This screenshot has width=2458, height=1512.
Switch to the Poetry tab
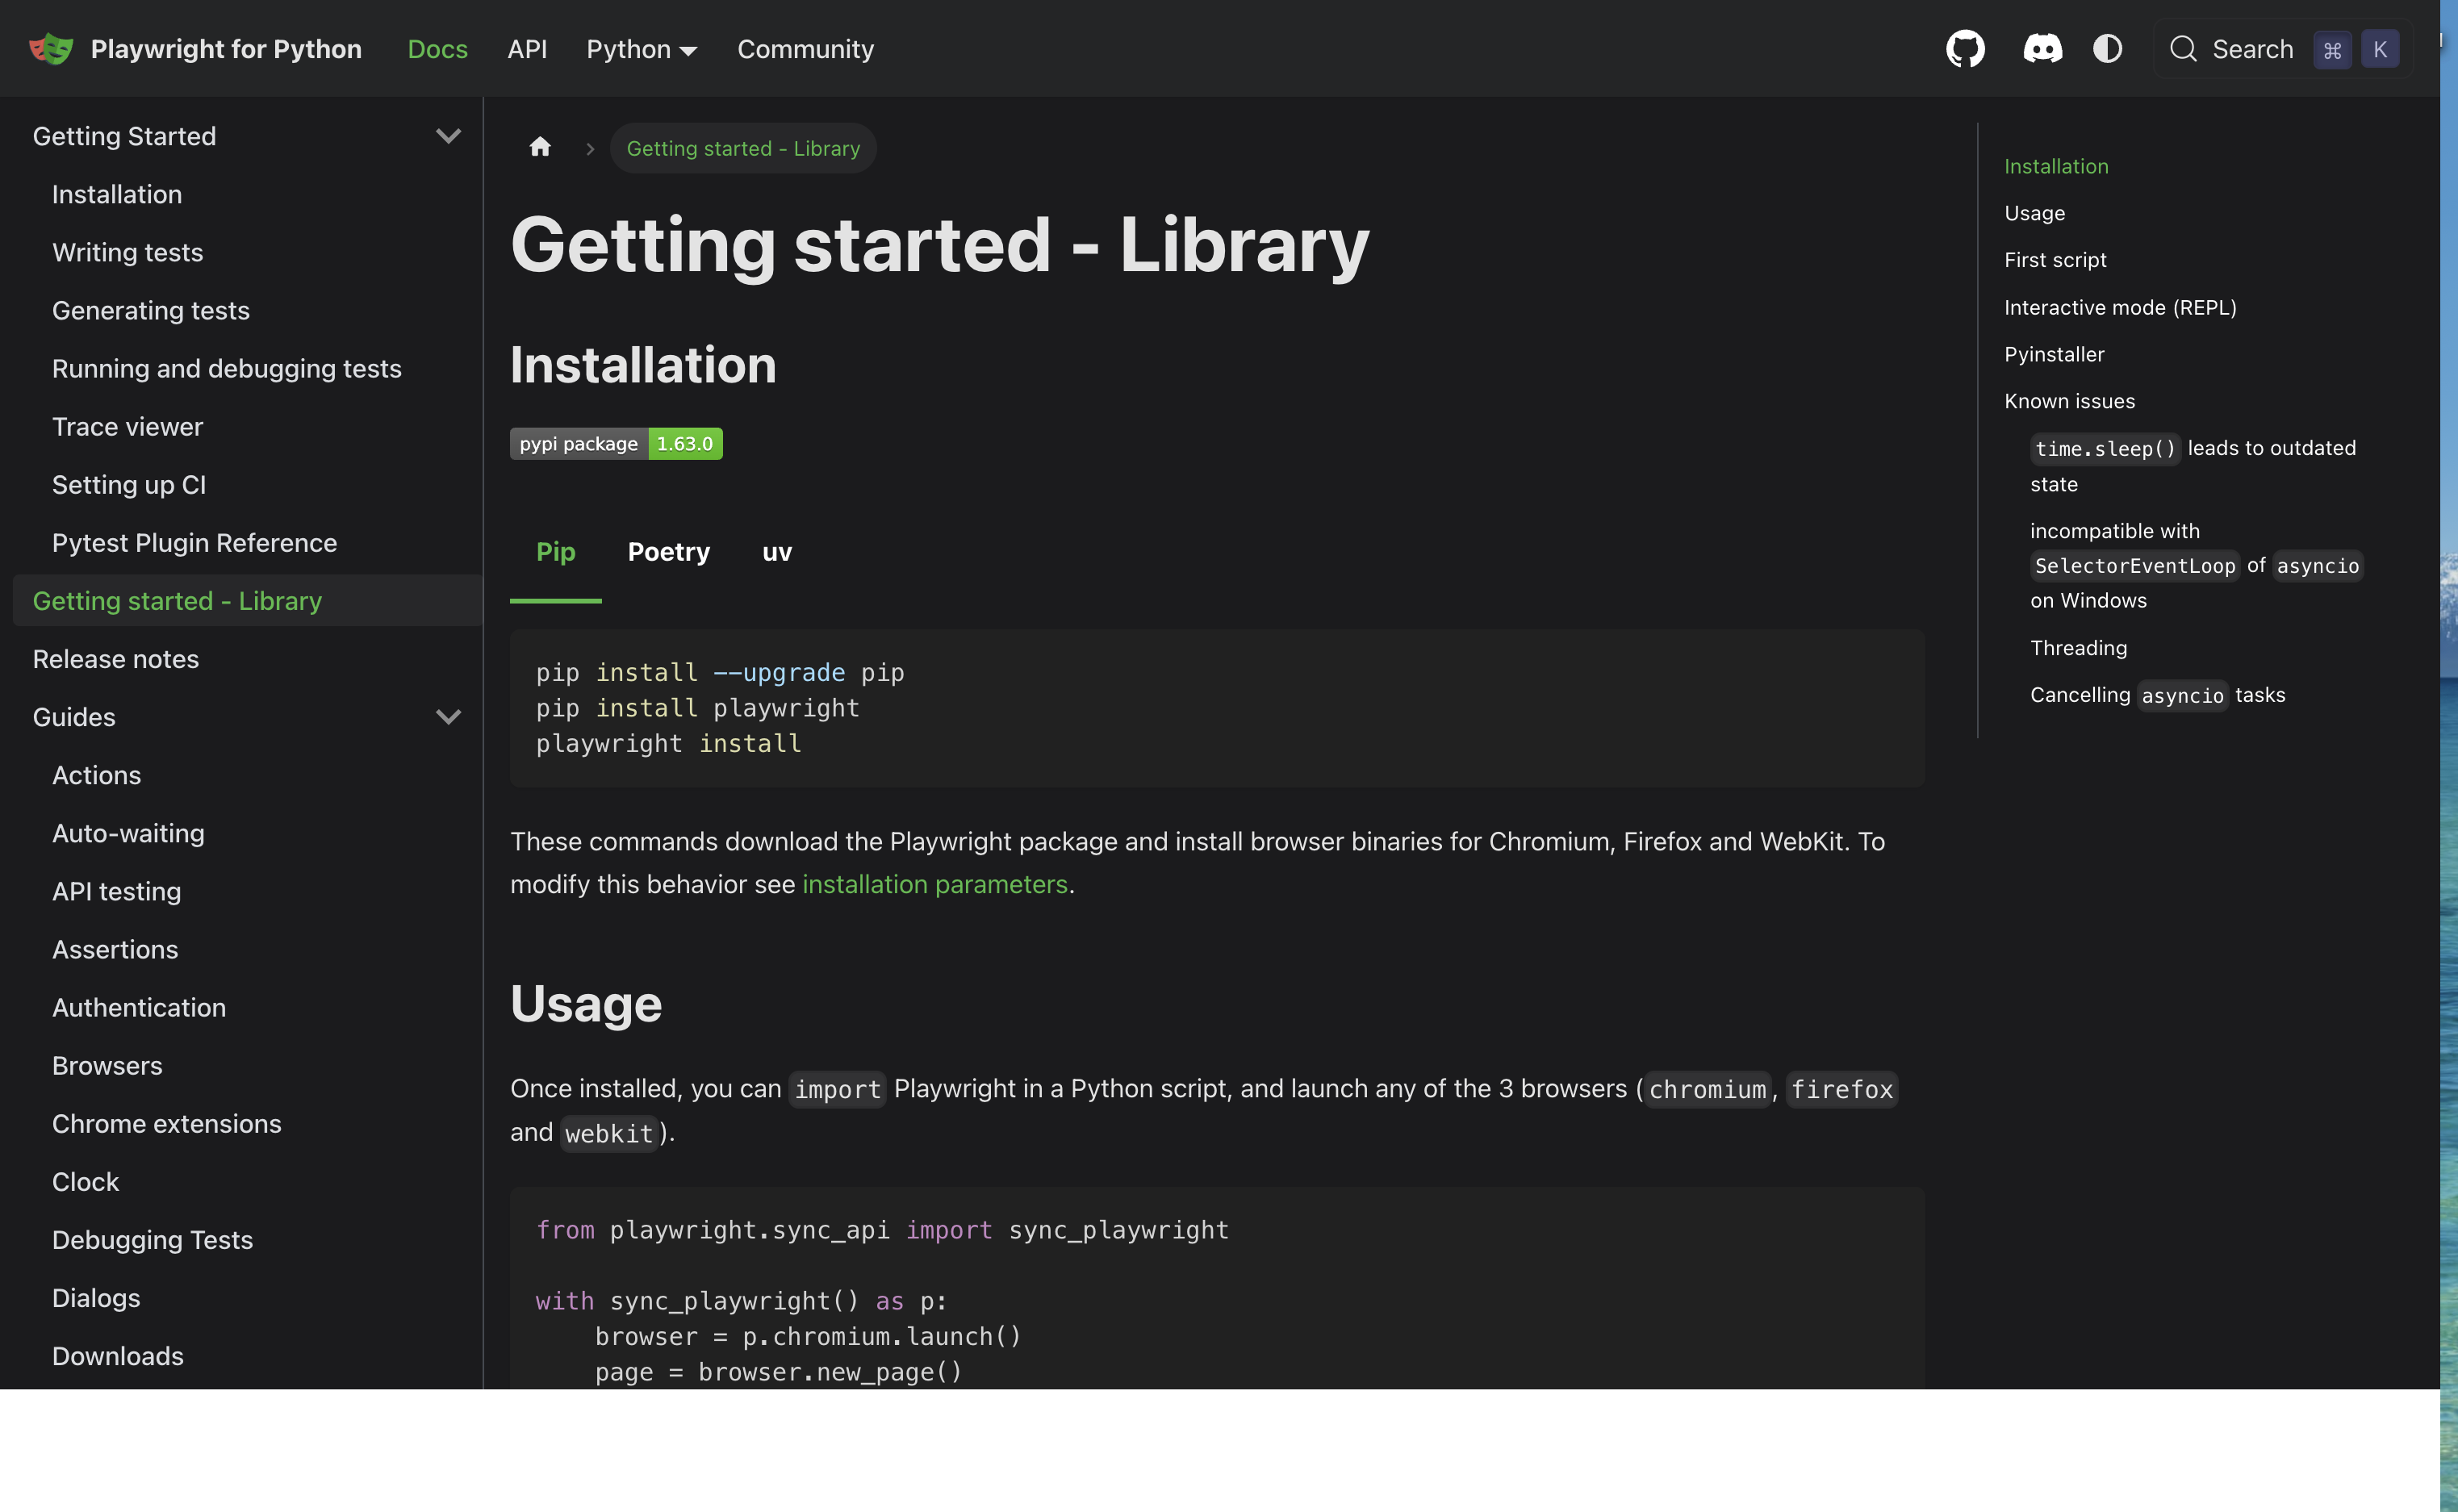point(669,552)
